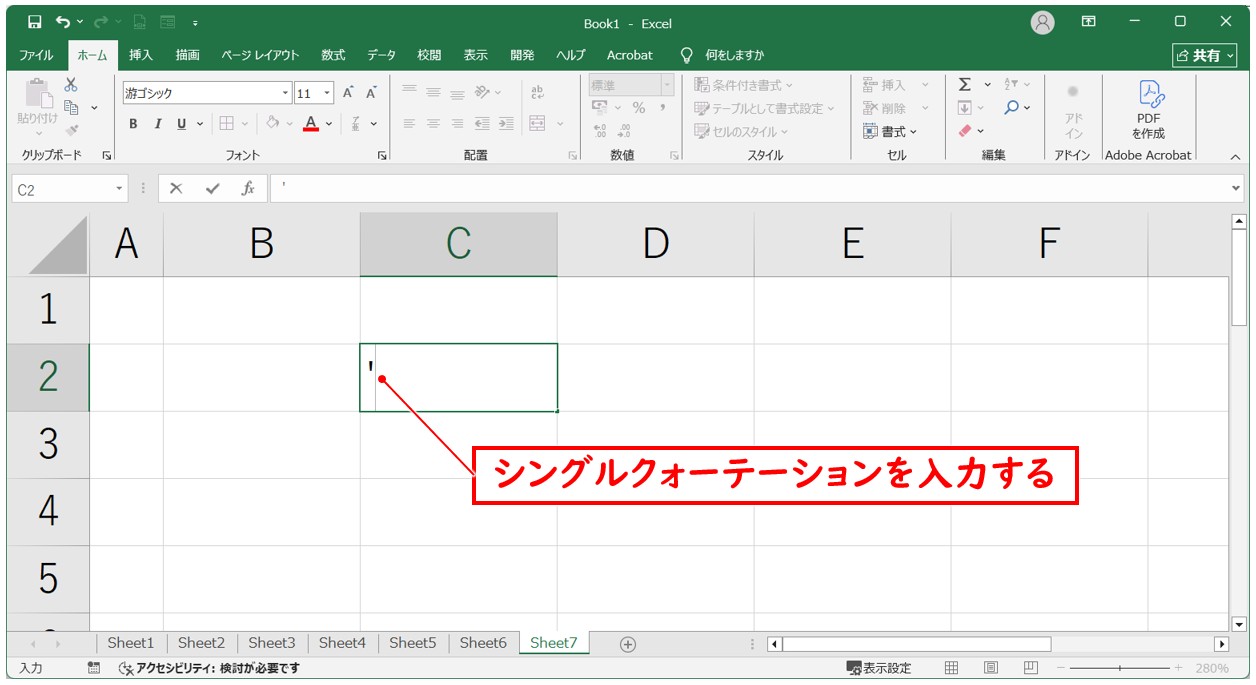Toggle Underline formatting
1256x685 pixels.
click(181, 124)
